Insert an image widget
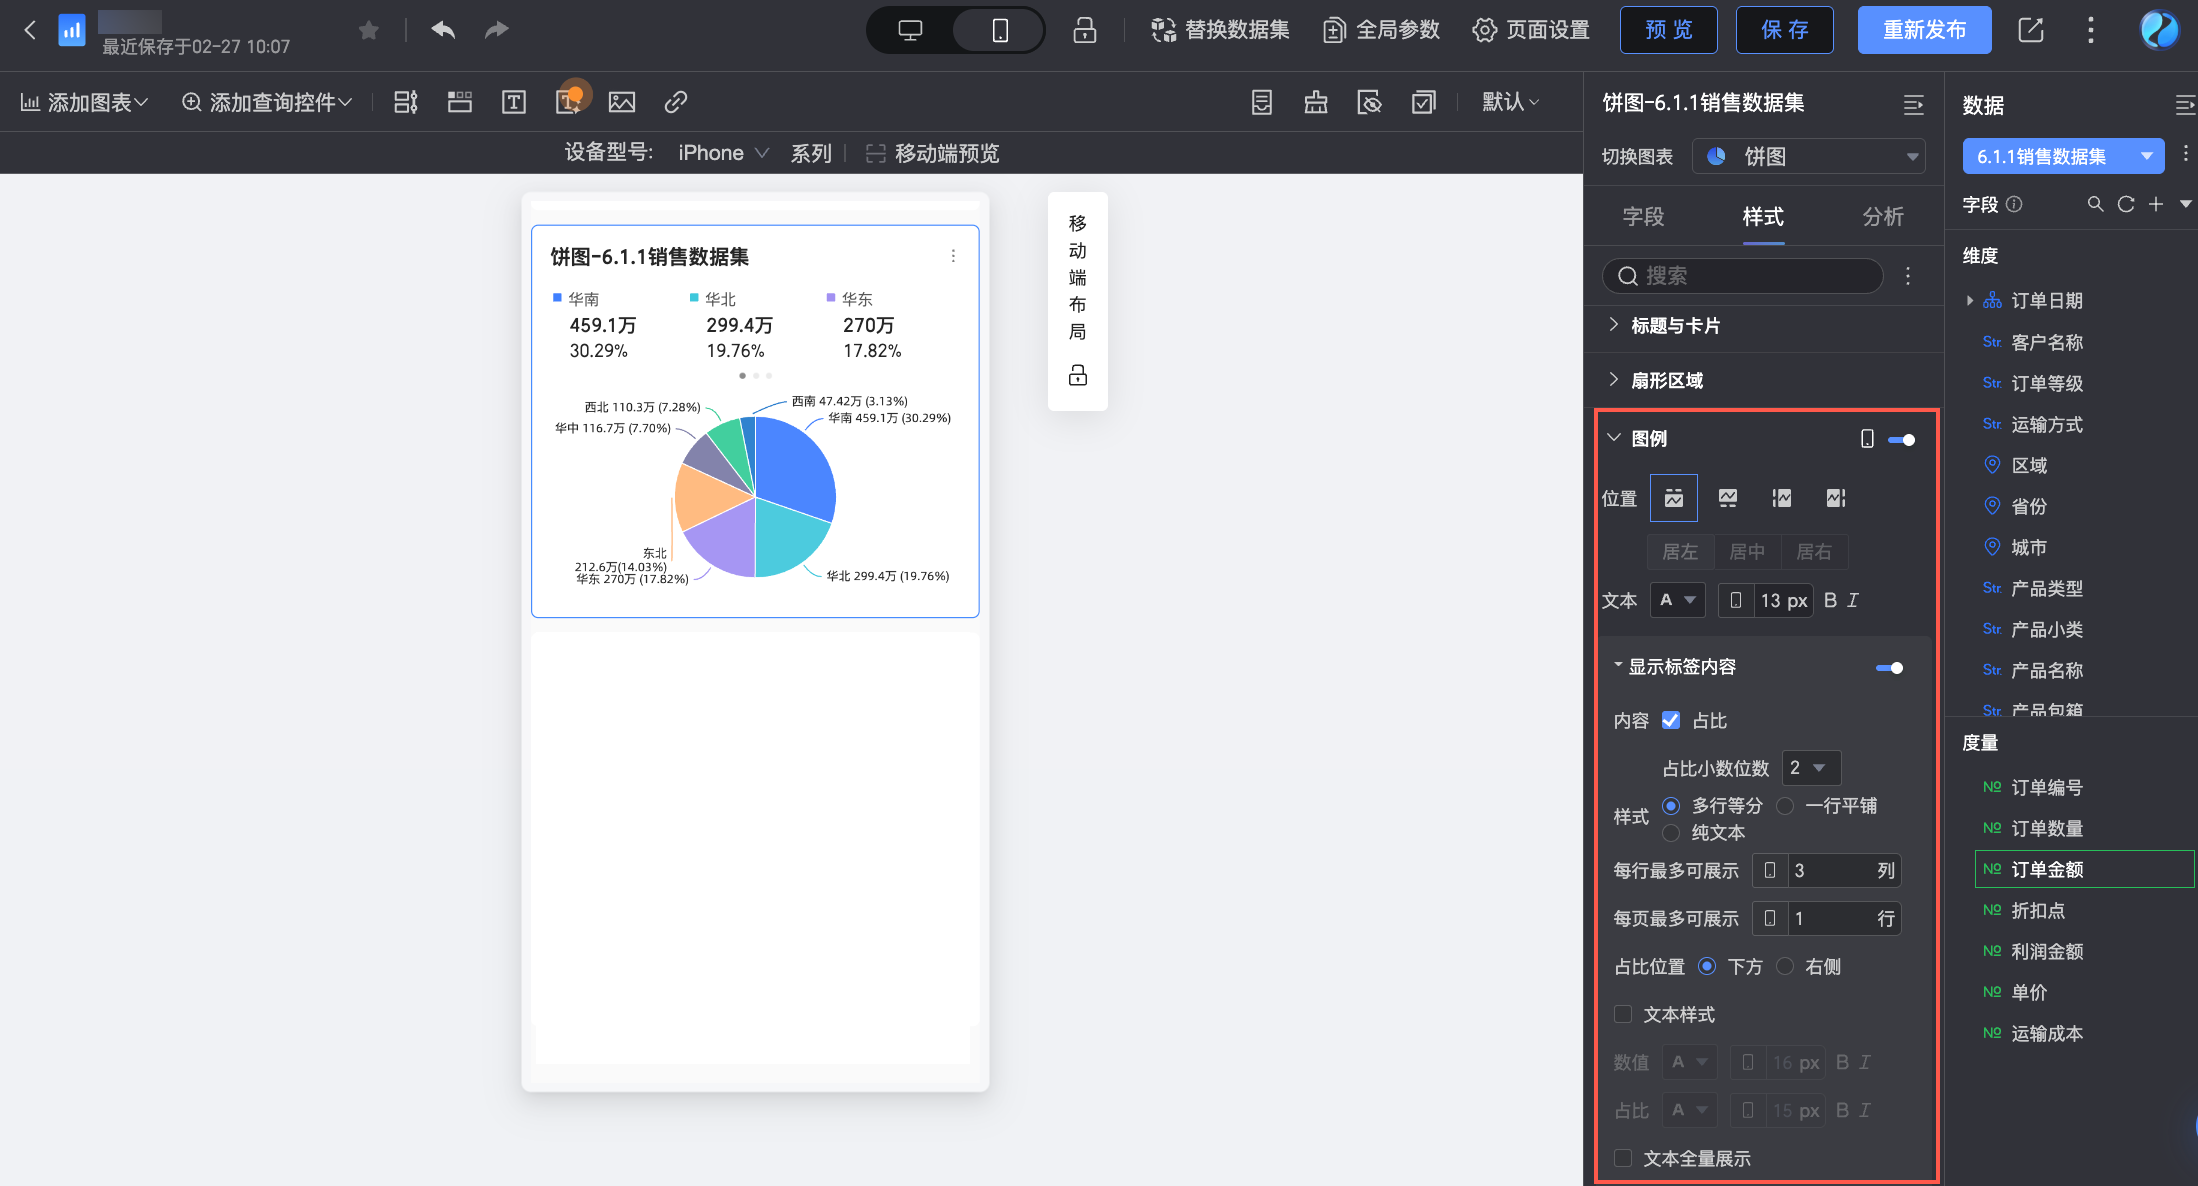Screen dimensions: 2198x1186 622,102
